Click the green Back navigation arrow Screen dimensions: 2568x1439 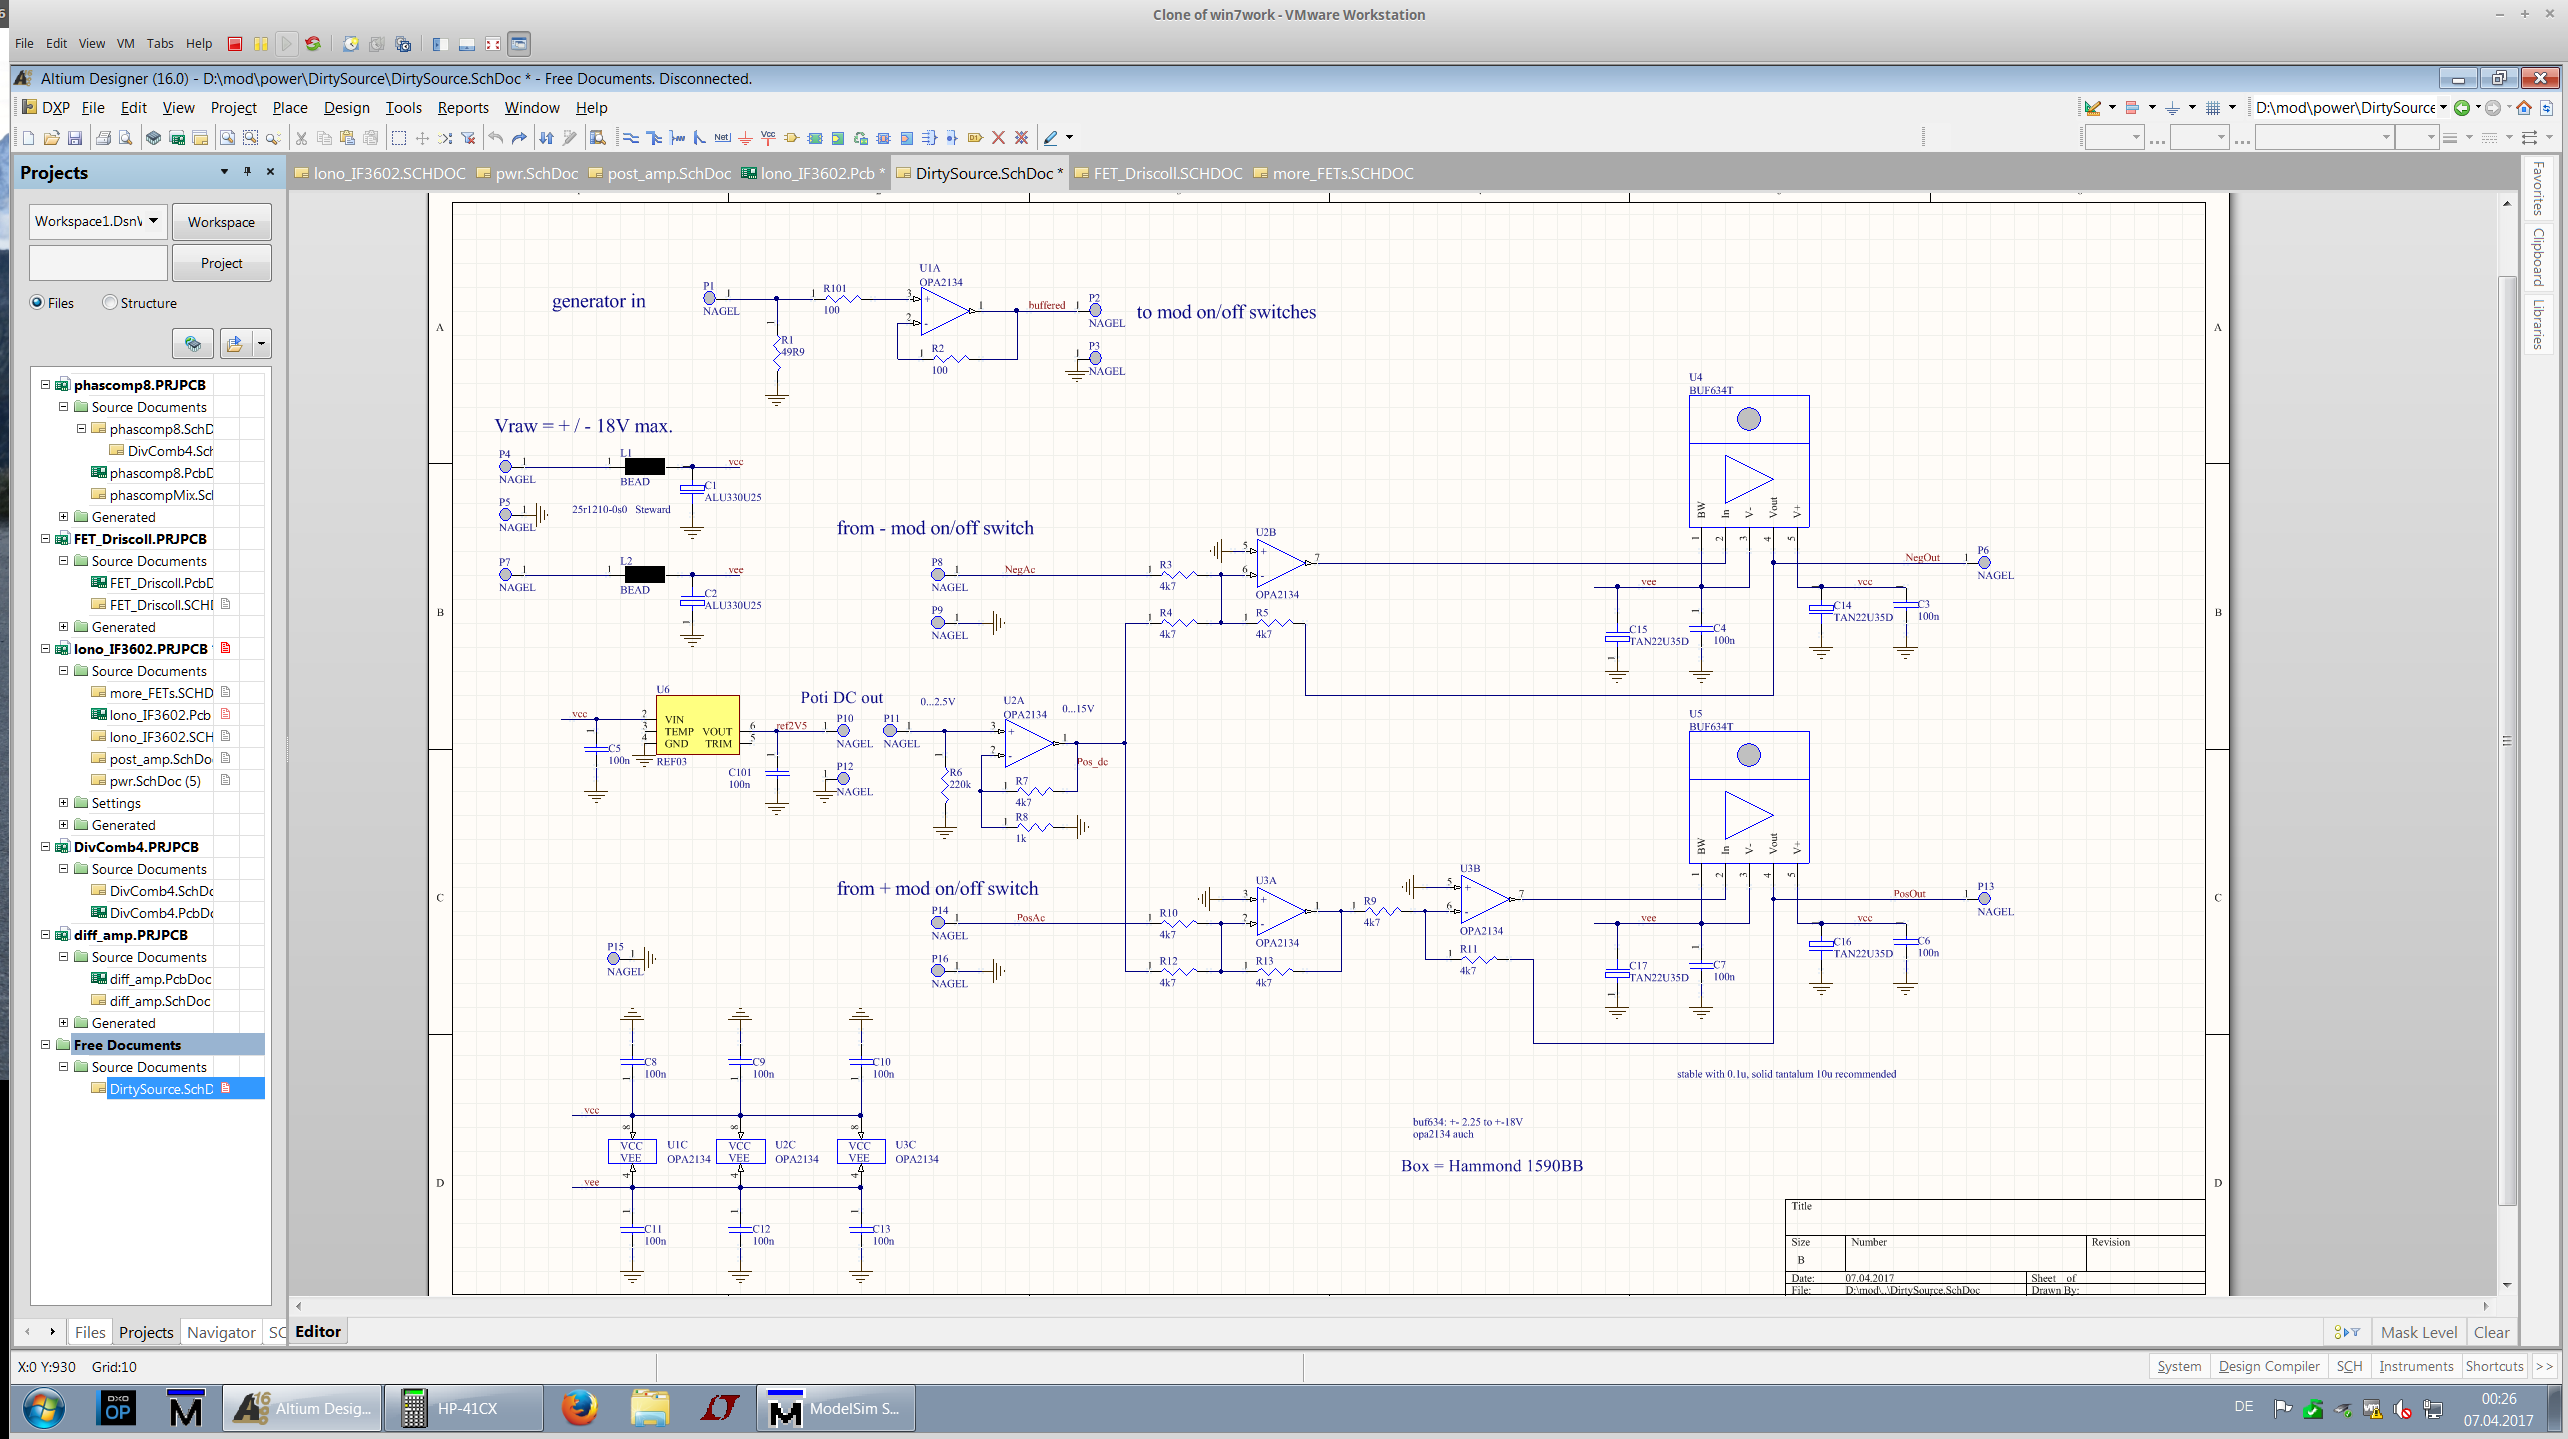click(2462, 108)
